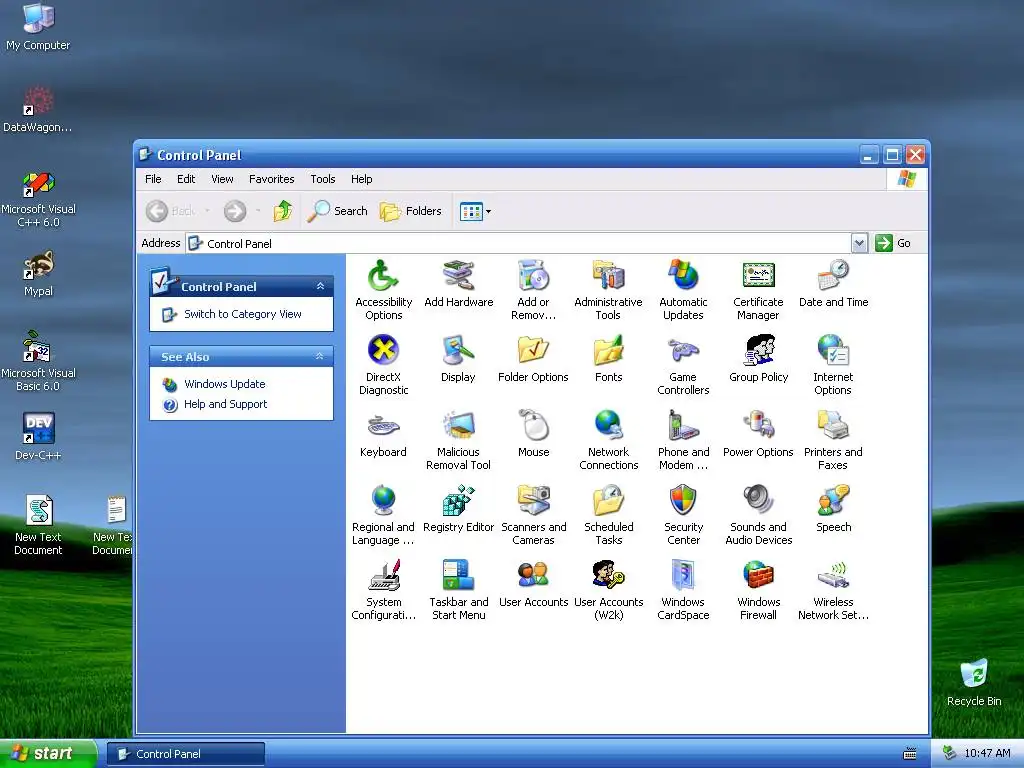Viewport: 1024px width, 768px height.
Task: Open Taskbar and Start Menu properties
Action: point(458,590)
